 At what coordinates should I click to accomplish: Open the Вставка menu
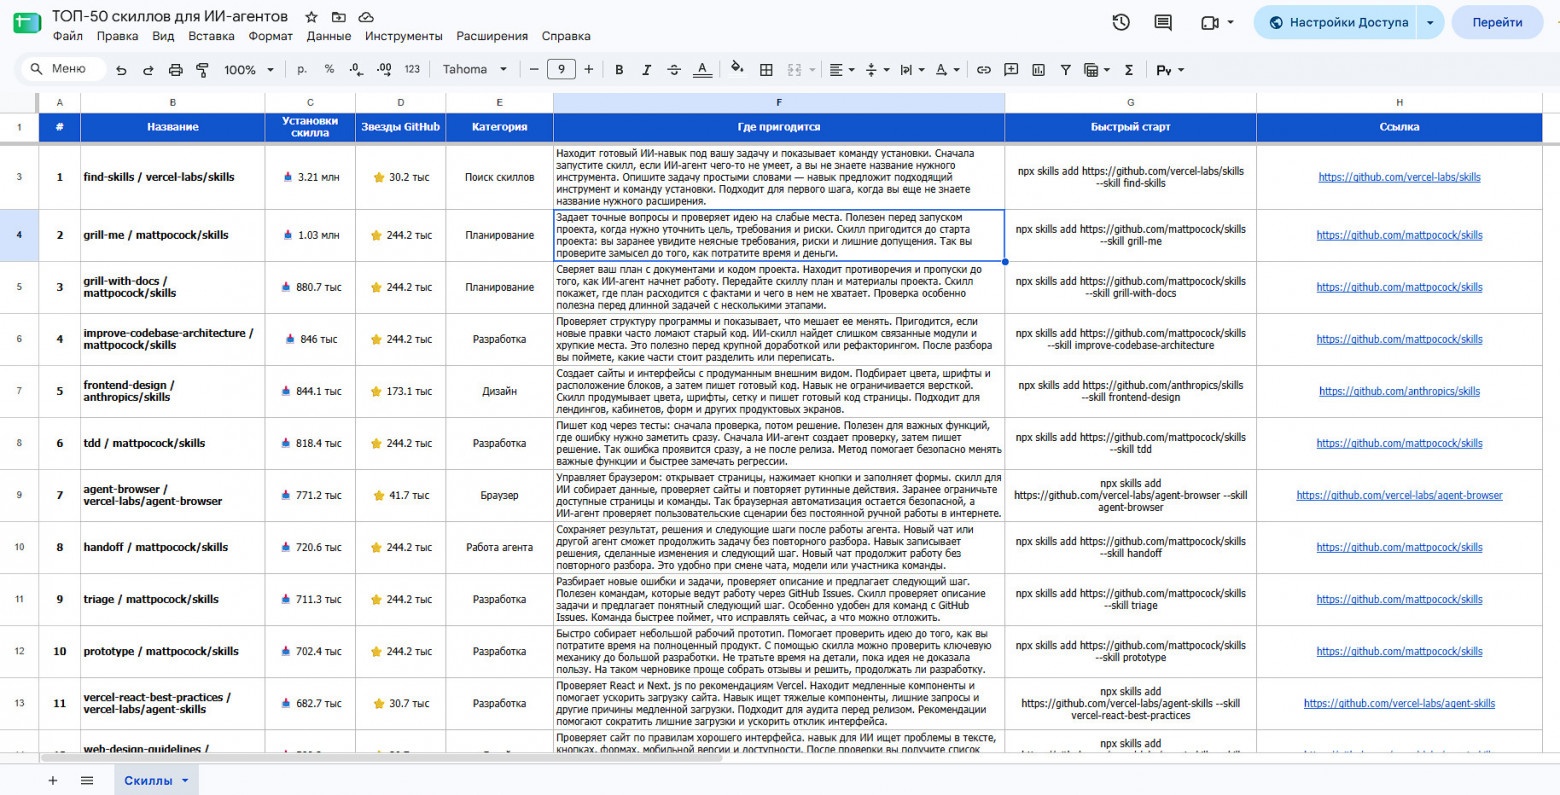(x=211, y=36)
